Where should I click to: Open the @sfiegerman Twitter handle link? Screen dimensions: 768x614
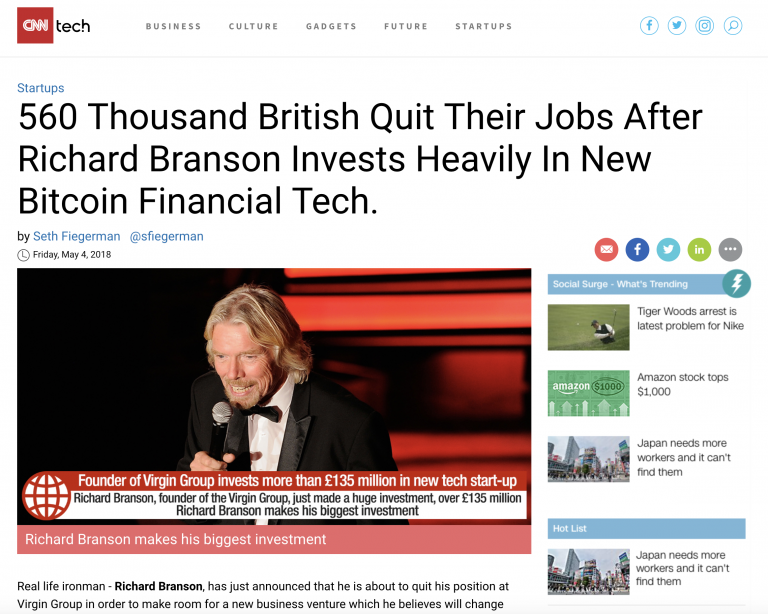[167, 236]
